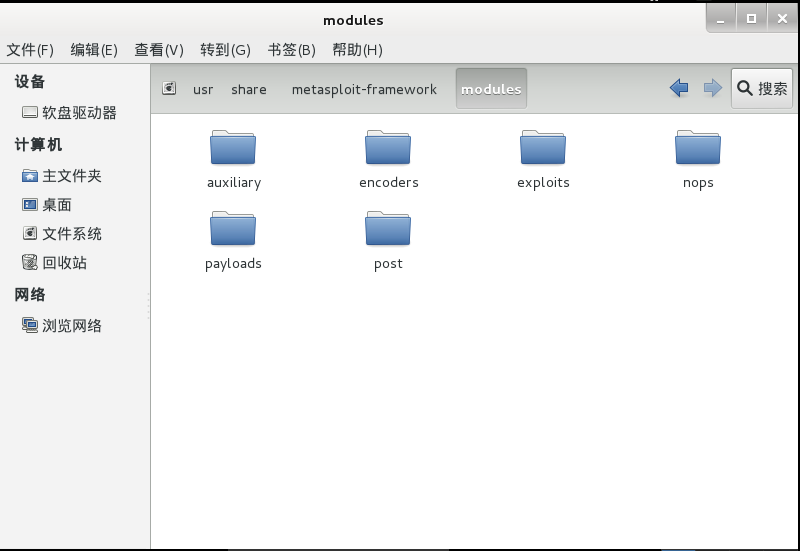800x551 pixels.
Task: Select 软盘驱动器 in the sidebar
Action: click(79, 113)
